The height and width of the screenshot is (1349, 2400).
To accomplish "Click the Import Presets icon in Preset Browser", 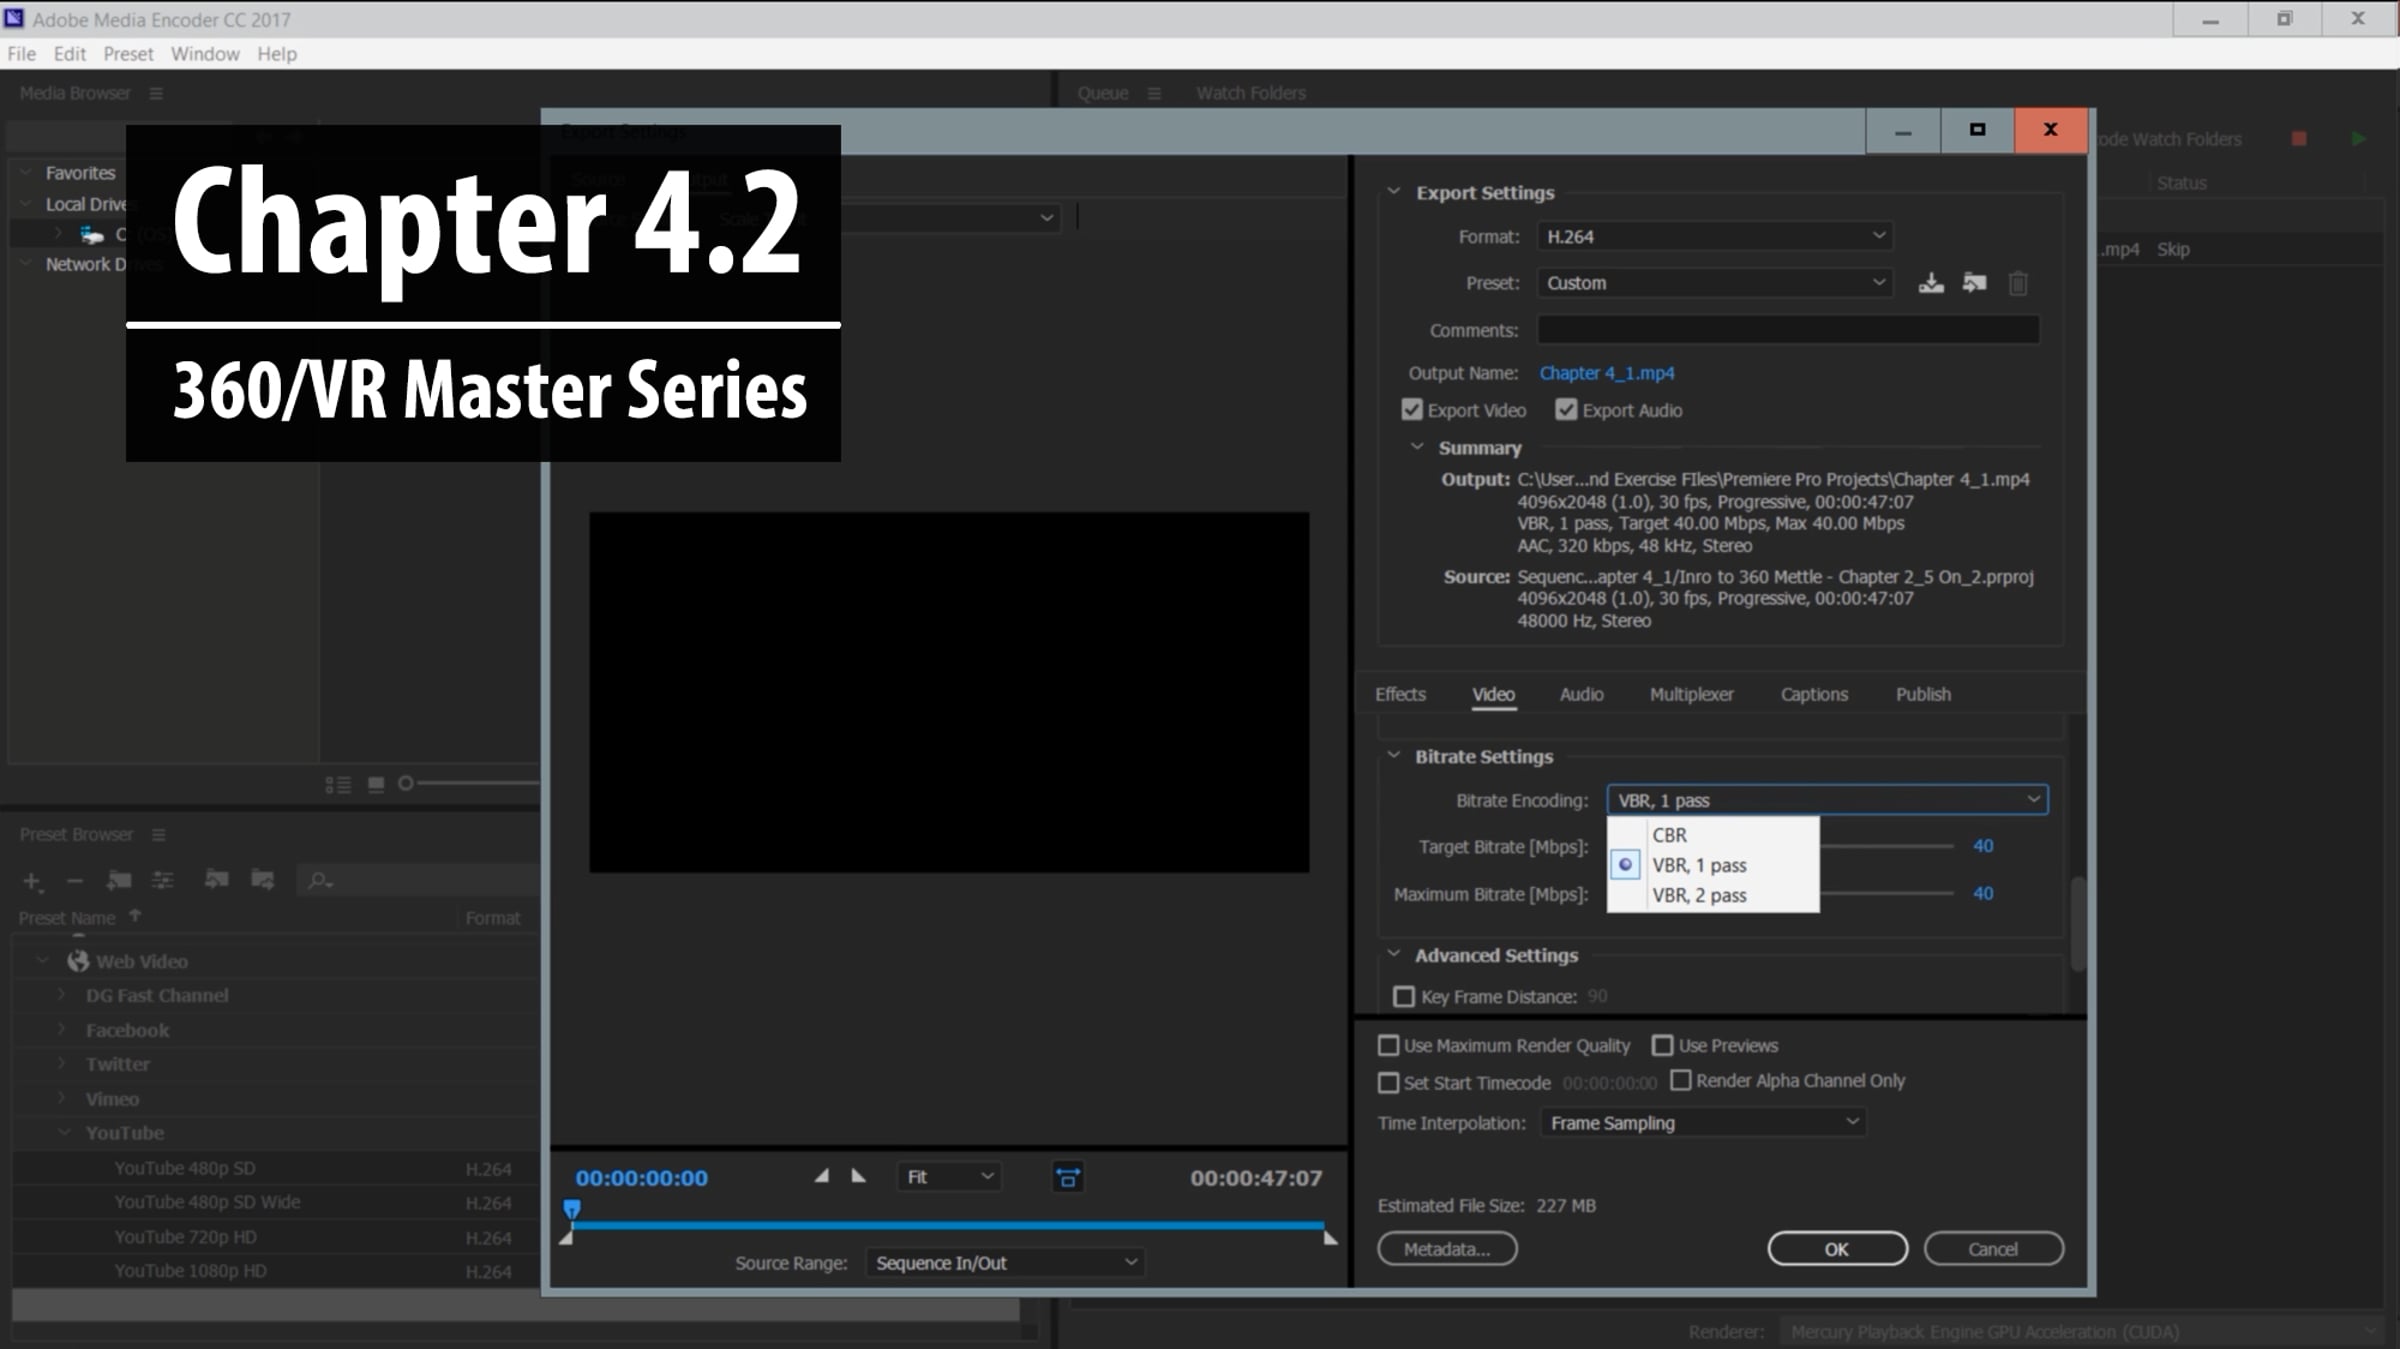I will [217, 879].
